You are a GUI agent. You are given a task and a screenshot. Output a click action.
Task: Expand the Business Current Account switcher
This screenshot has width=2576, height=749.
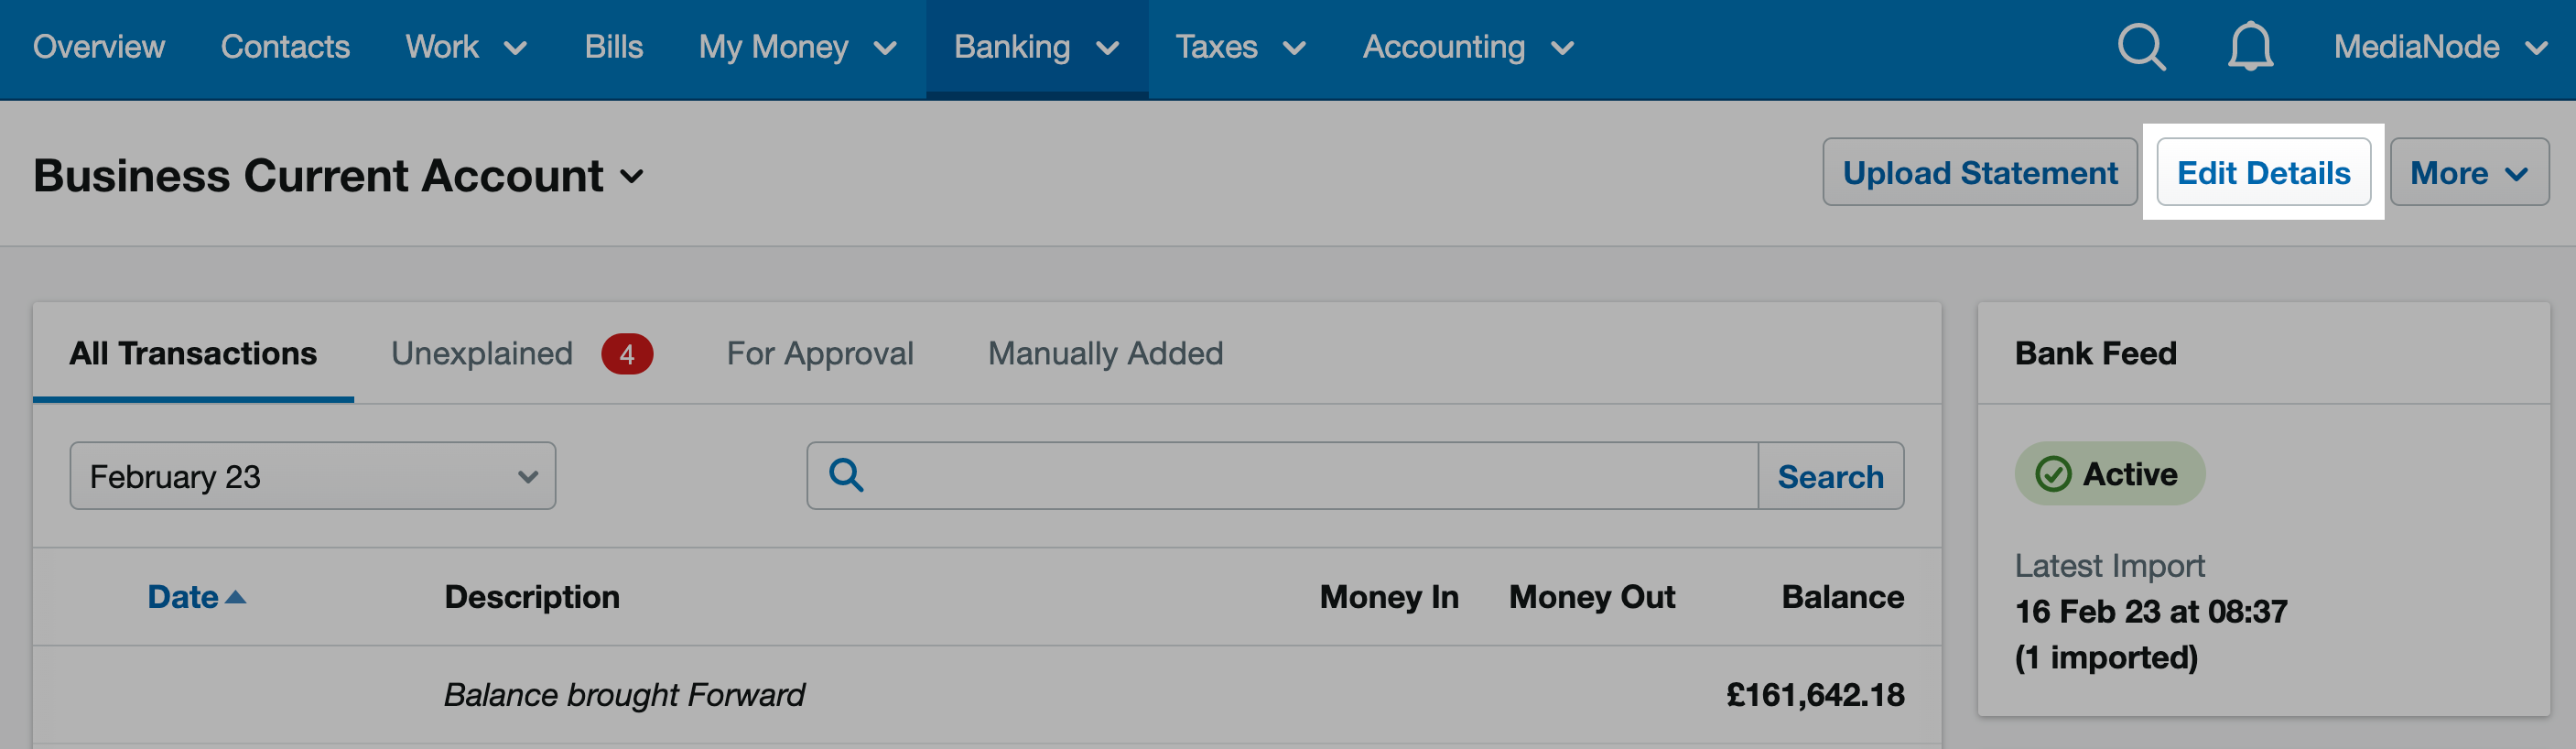pos(631,177)
